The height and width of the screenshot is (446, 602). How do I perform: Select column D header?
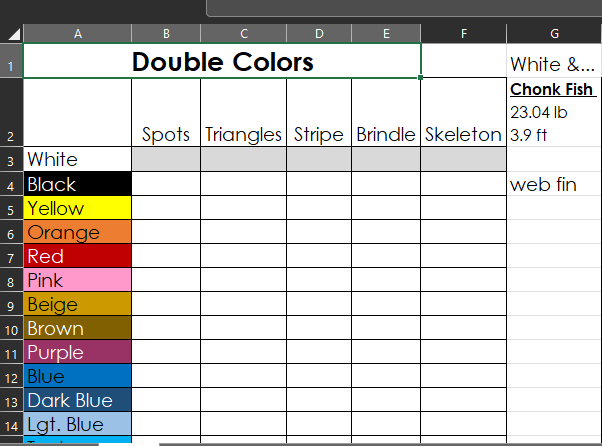pos(319,33)
